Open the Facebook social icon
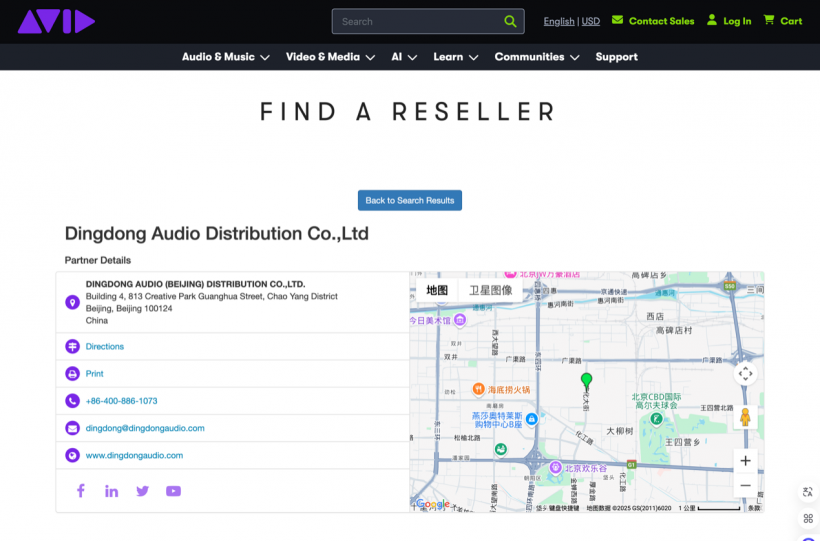Screen dimensions: 820x541 [x=81, y=491]
